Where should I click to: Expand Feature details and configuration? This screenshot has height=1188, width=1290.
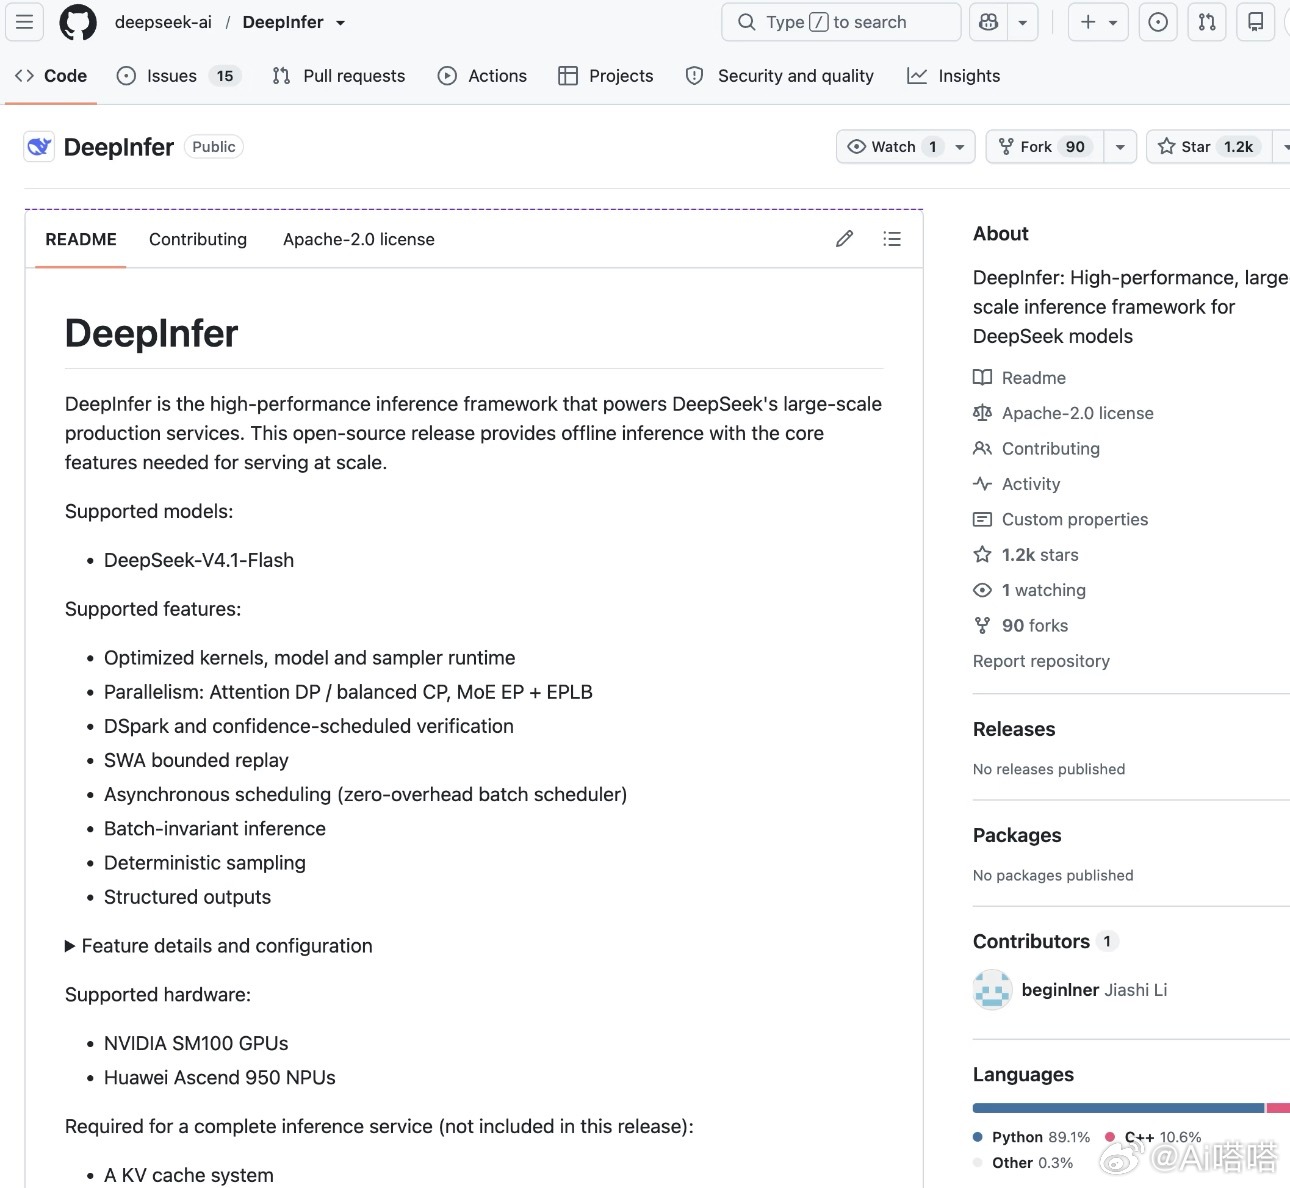pyautogui.click(x=218, y=946)
